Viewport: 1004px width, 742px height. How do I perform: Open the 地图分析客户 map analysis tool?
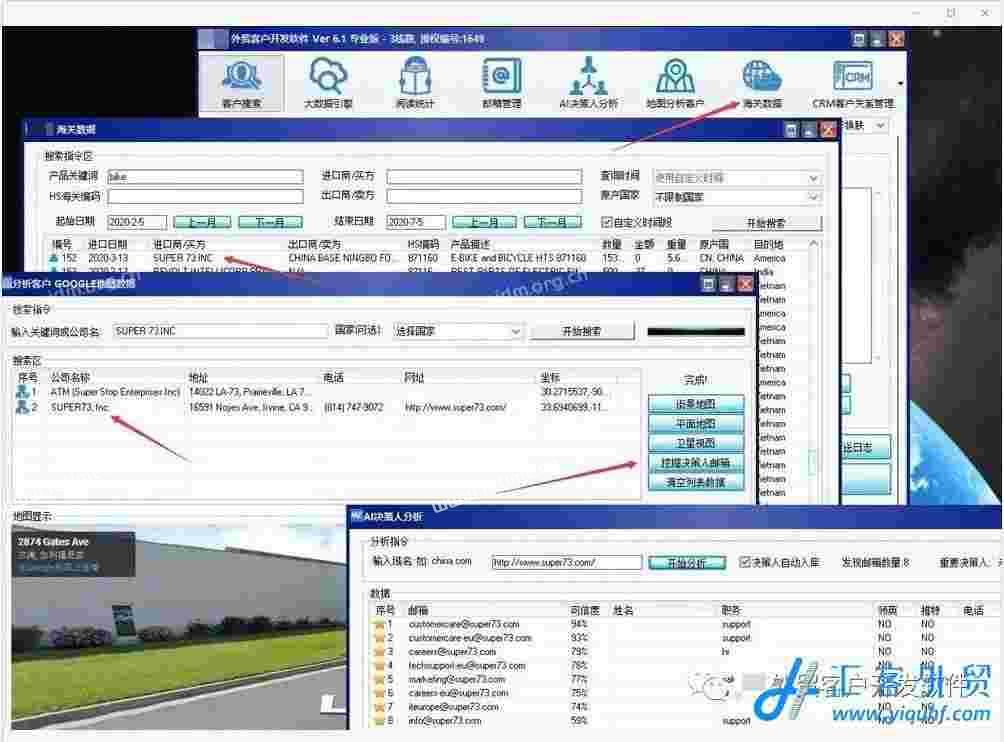[675, 83]
